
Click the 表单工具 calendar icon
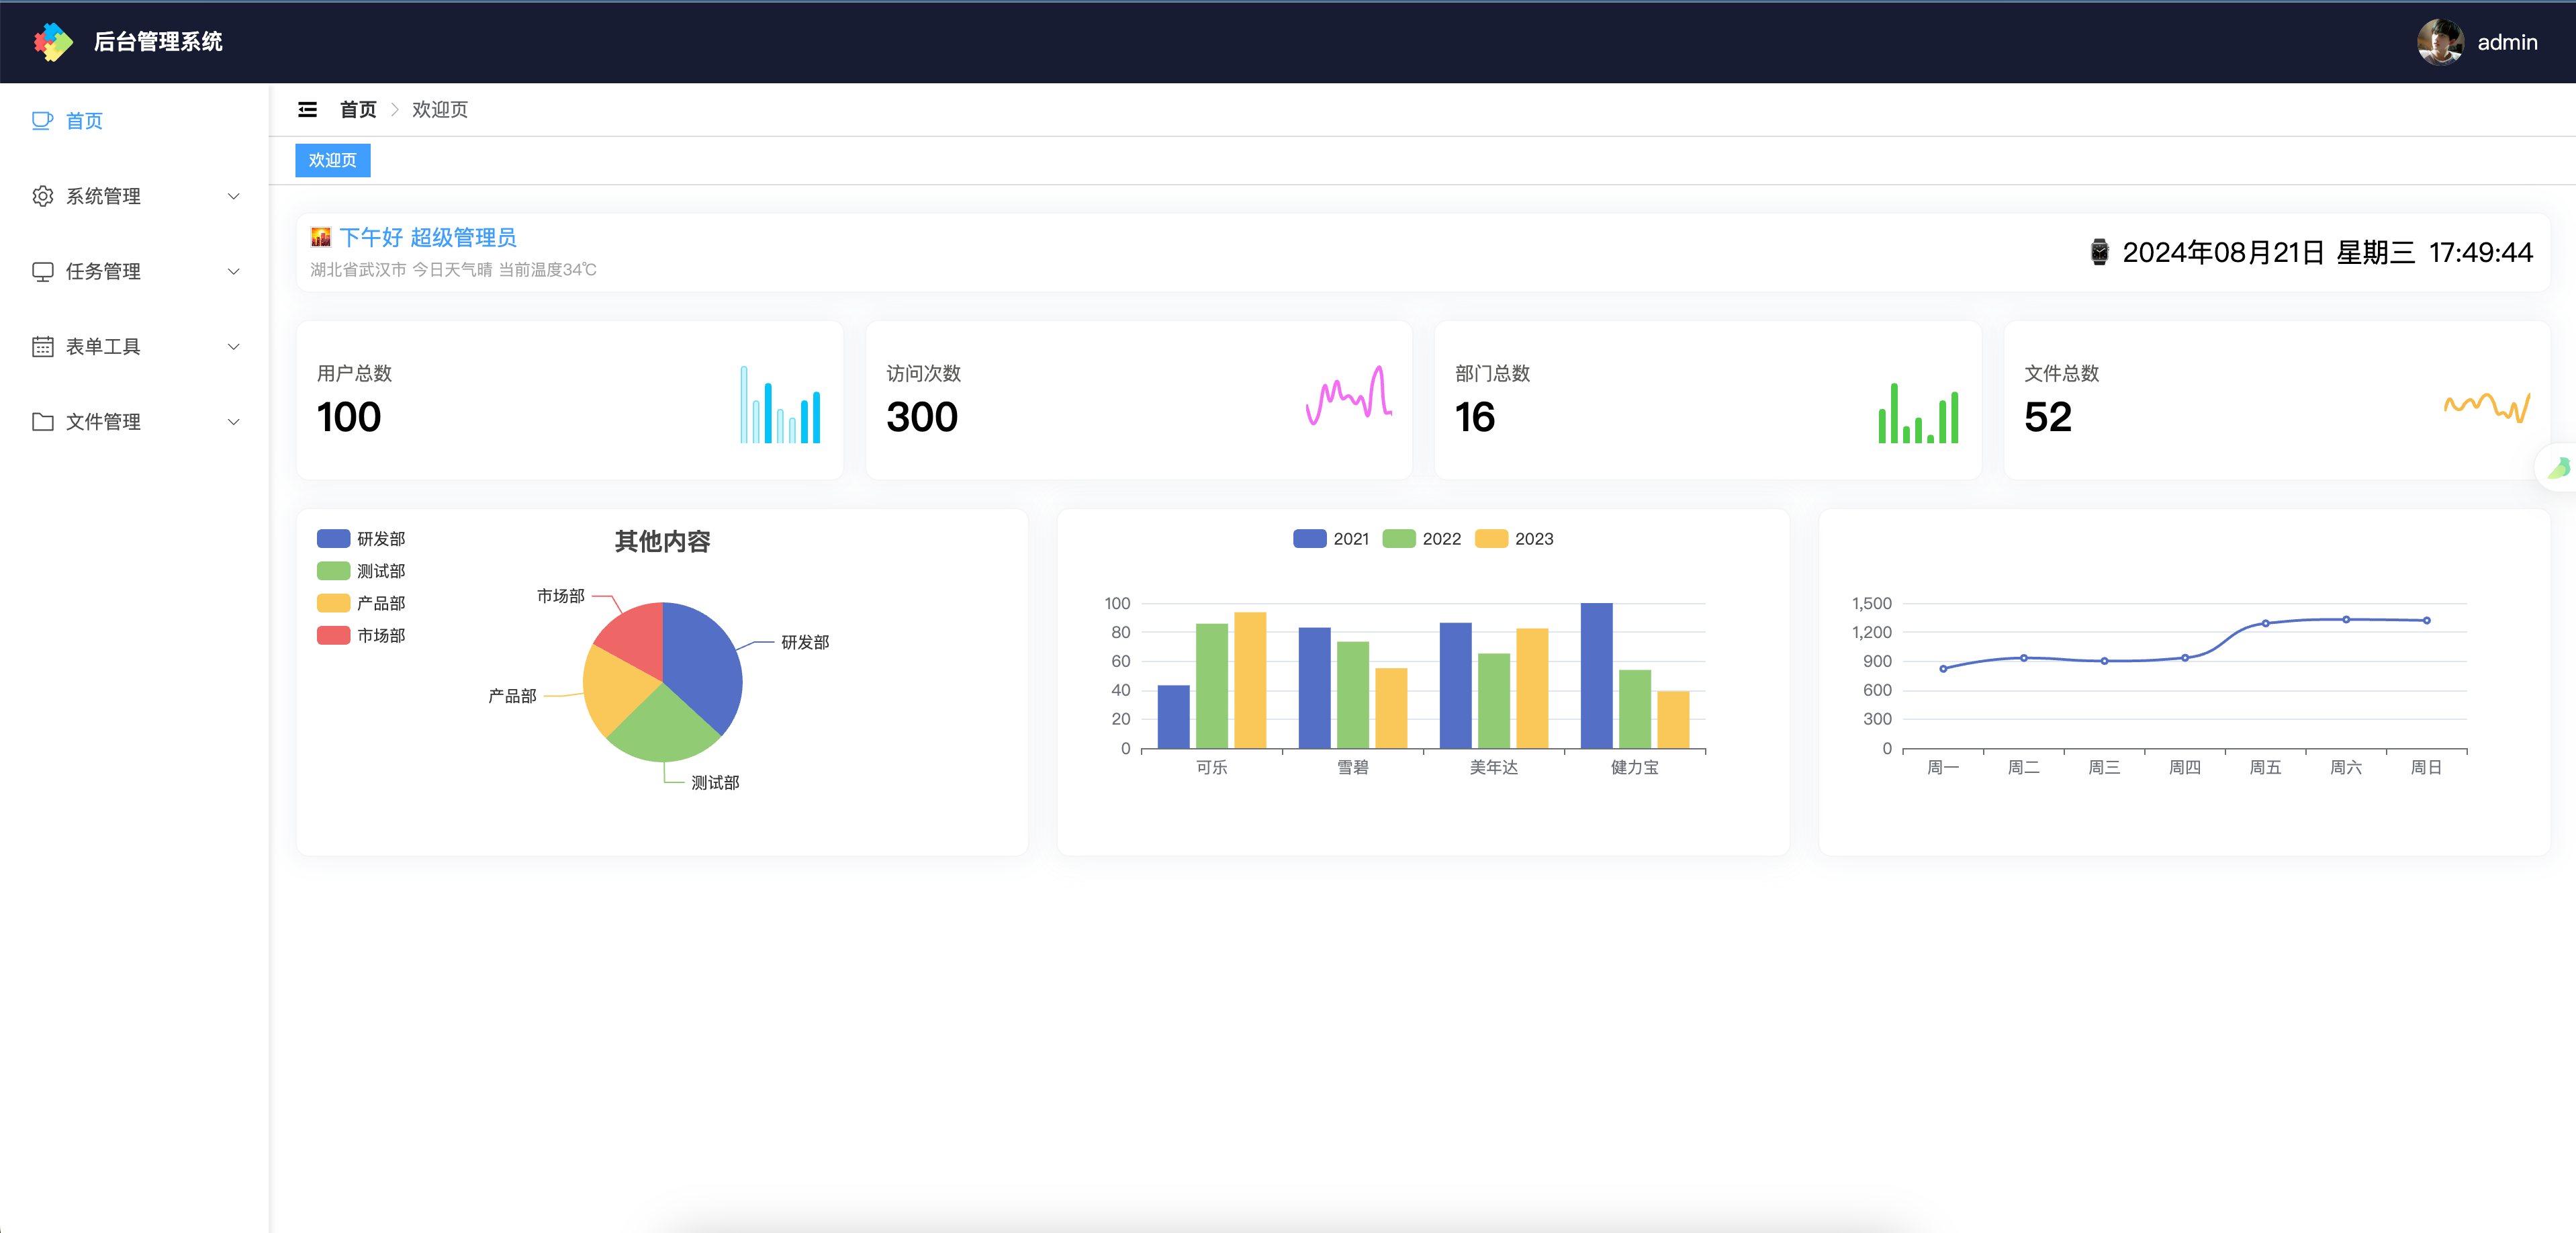pos(42,346)
